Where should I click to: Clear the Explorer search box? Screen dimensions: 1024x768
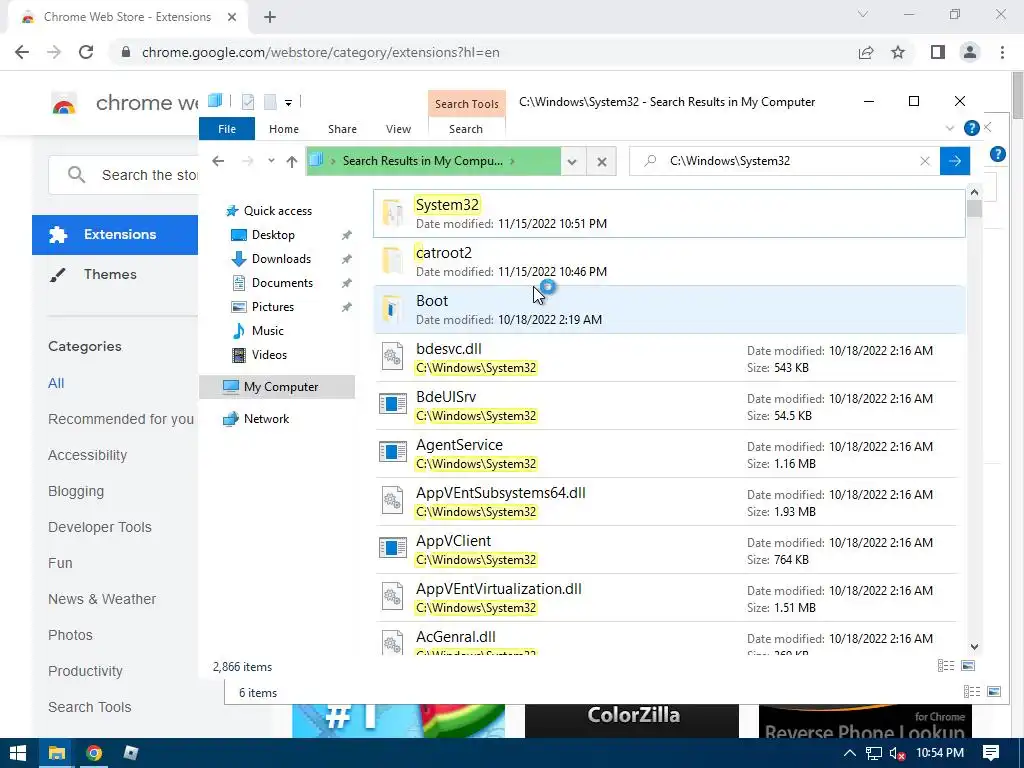click(925, 161)
